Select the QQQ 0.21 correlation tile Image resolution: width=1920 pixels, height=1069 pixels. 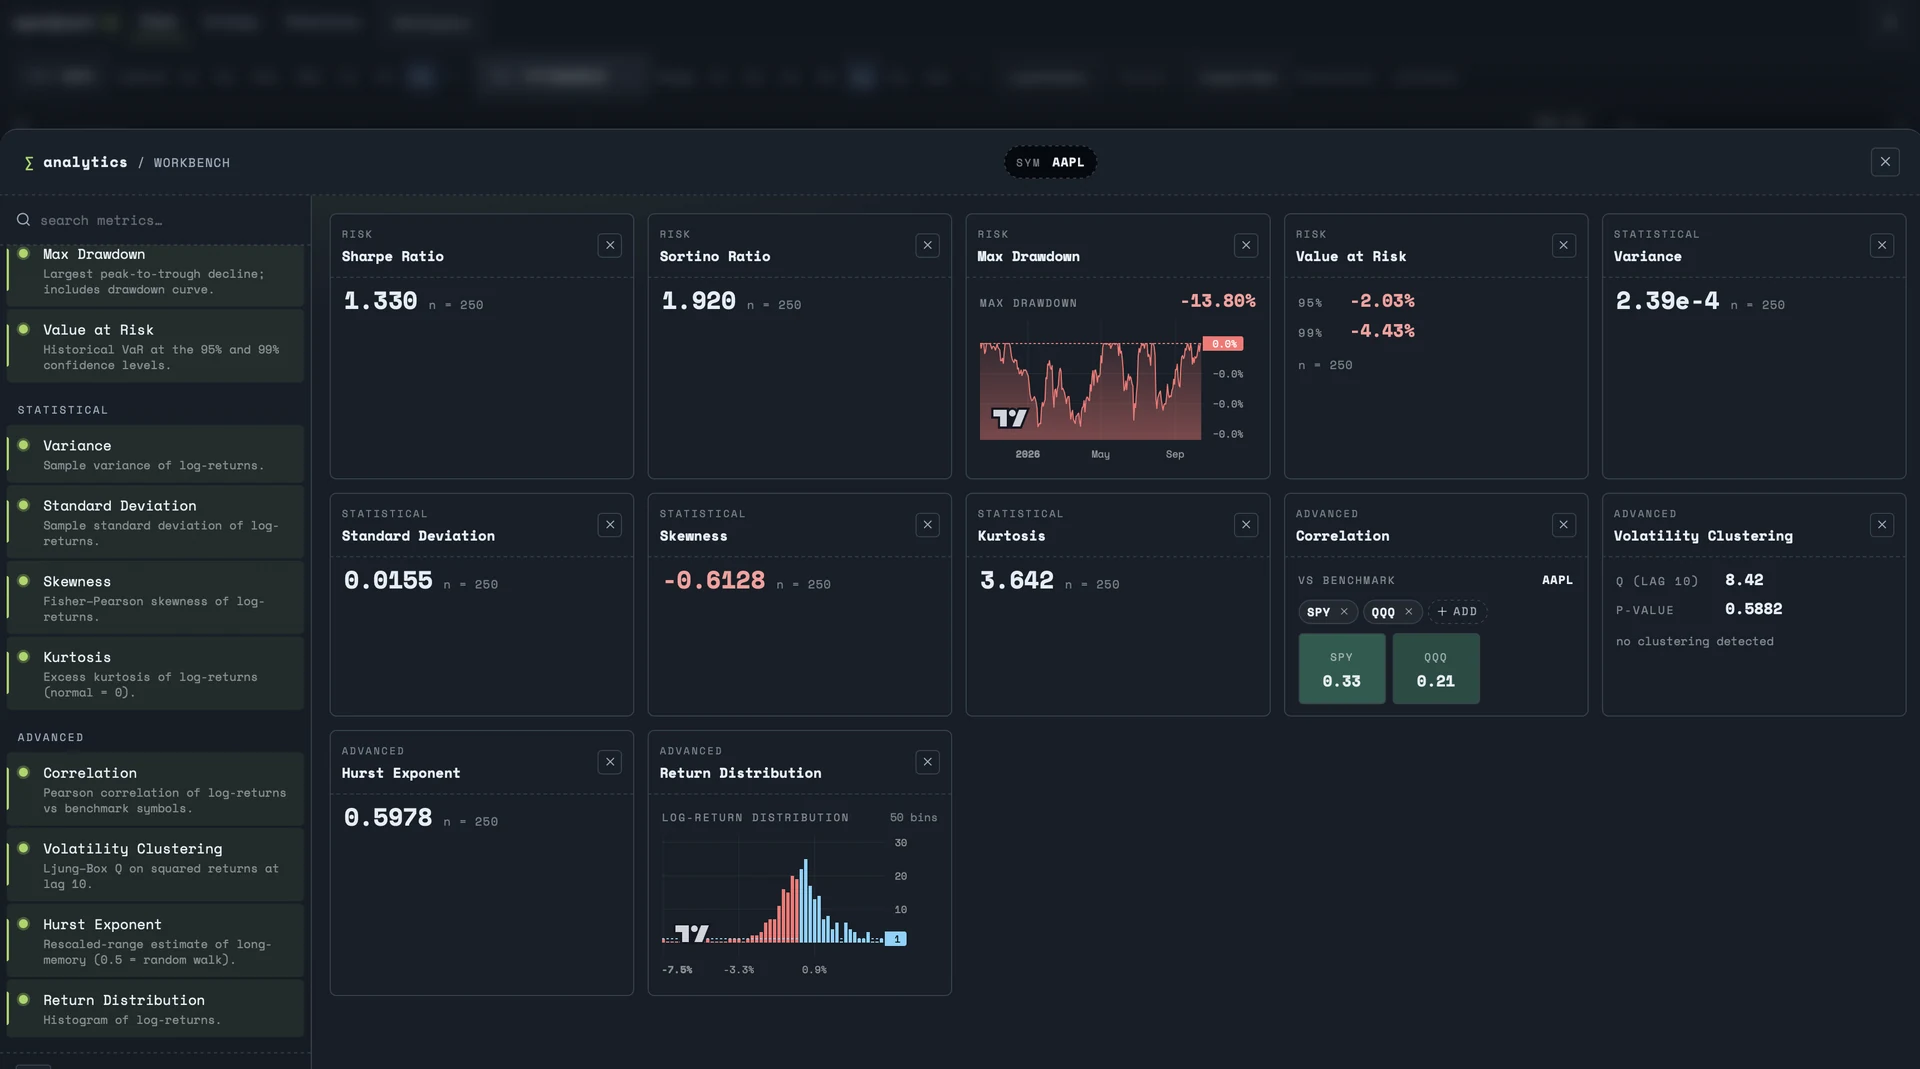1436,669
